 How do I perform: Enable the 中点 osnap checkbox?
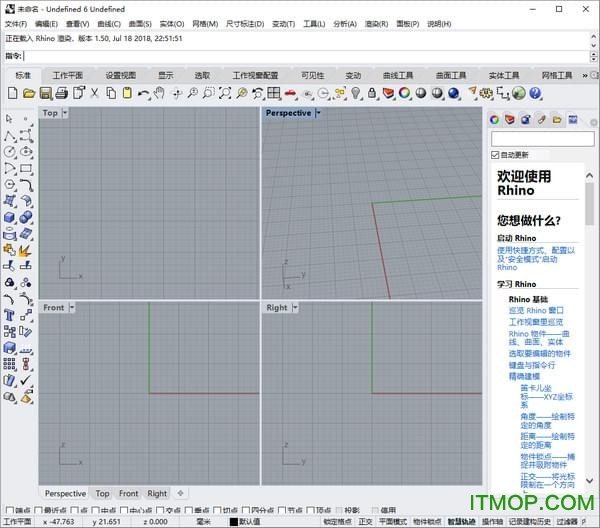click(x=95, y=510)
